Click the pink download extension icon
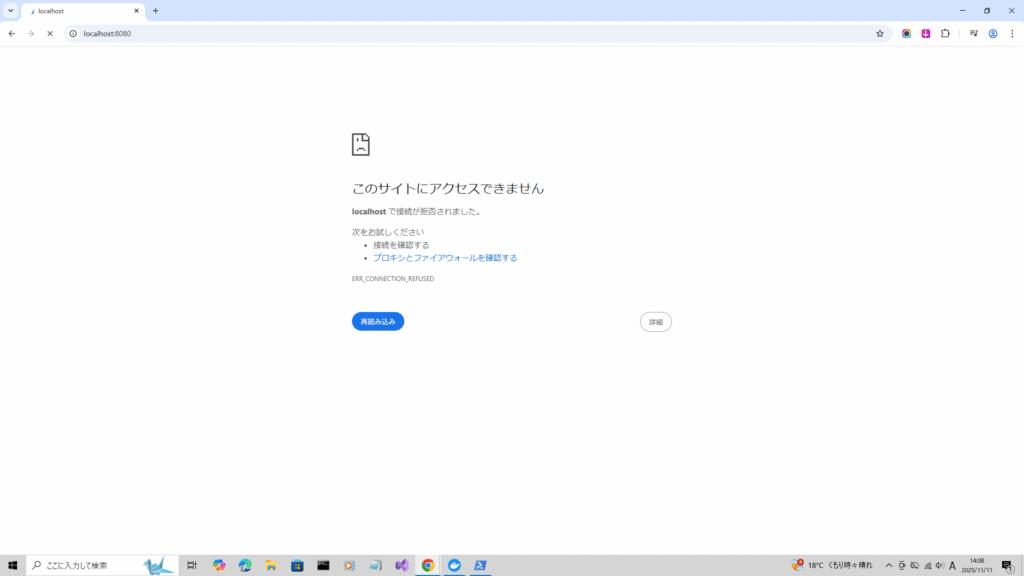Screen dimensions: 1024x576 926,33
